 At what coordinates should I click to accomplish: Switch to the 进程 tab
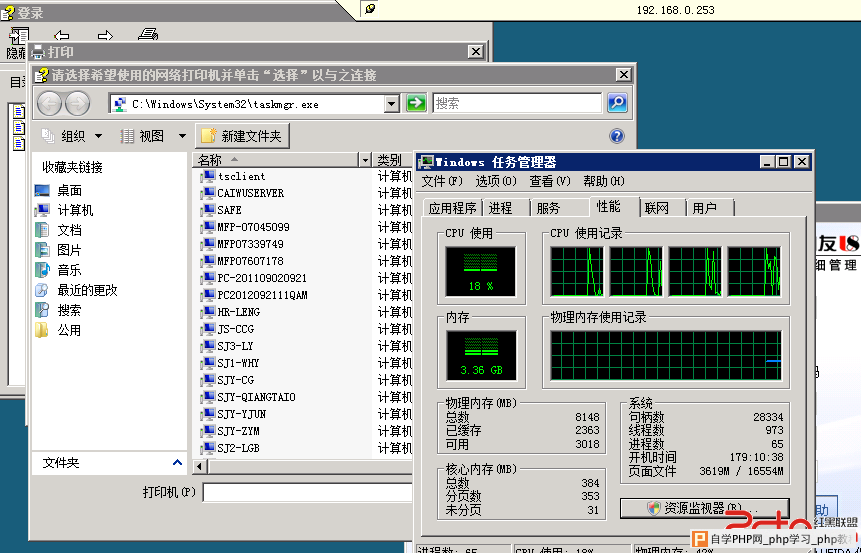506,208
